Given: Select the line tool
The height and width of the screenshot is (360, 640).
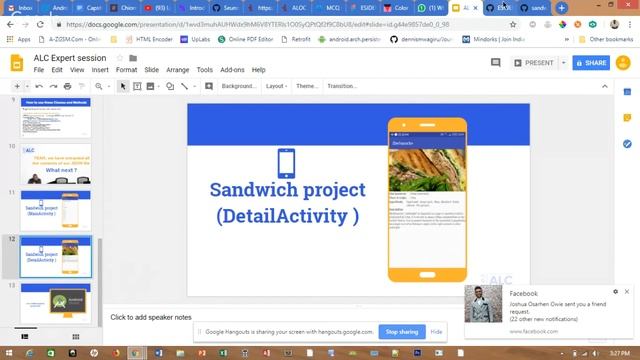Looking at the screenshot, I should [184, 86].
